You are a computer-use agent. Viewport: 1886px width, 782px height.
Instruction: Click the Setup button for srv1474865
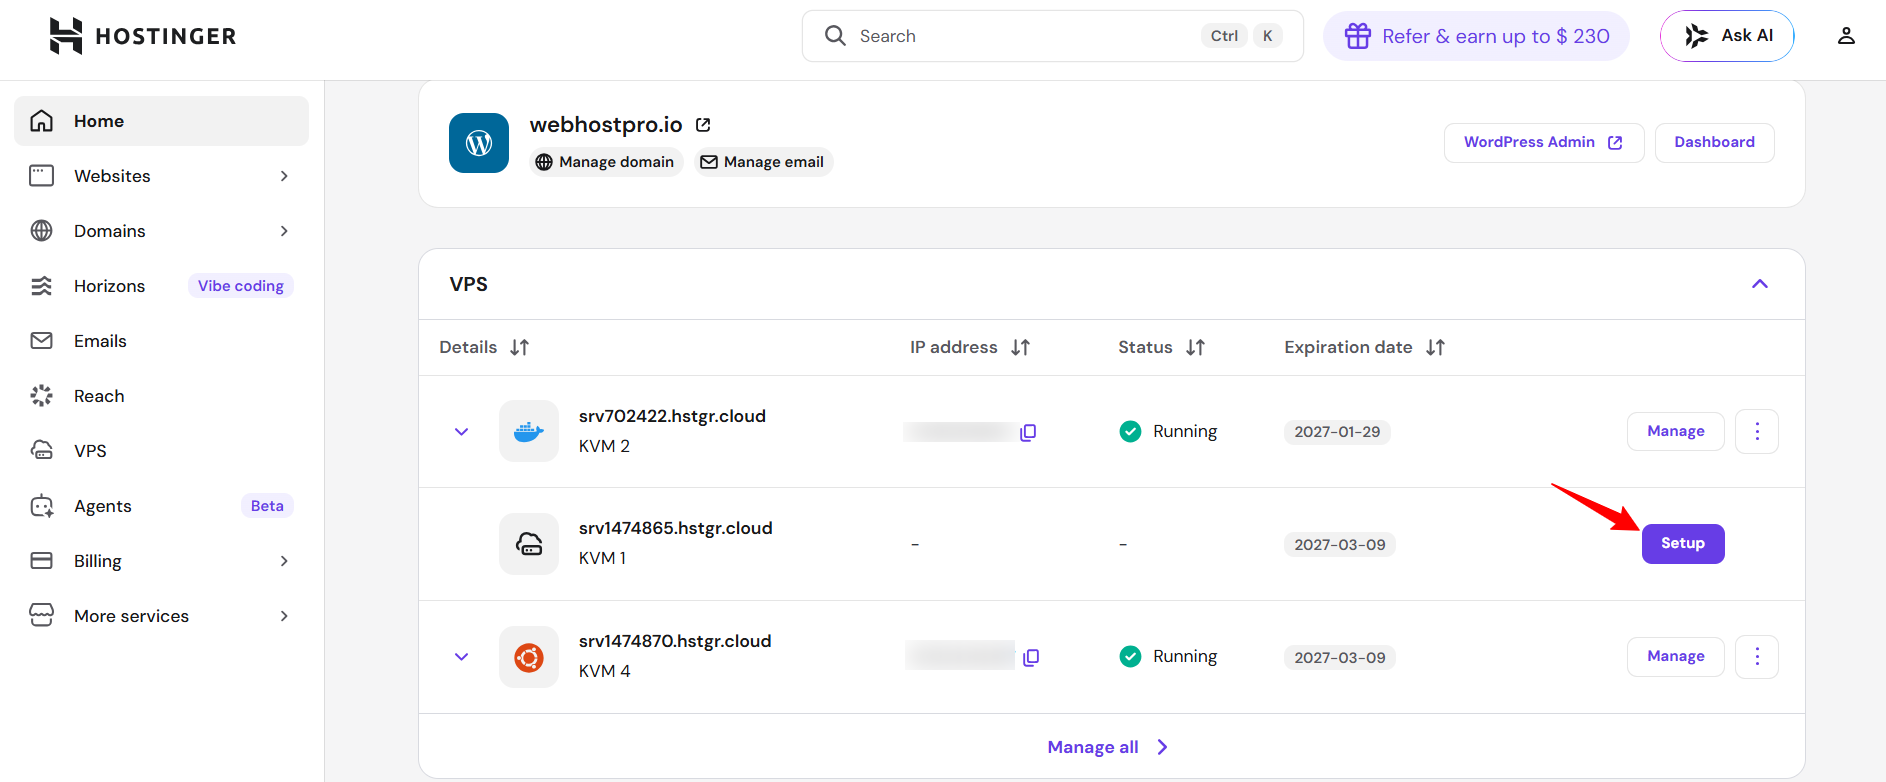coord(1683,544)
